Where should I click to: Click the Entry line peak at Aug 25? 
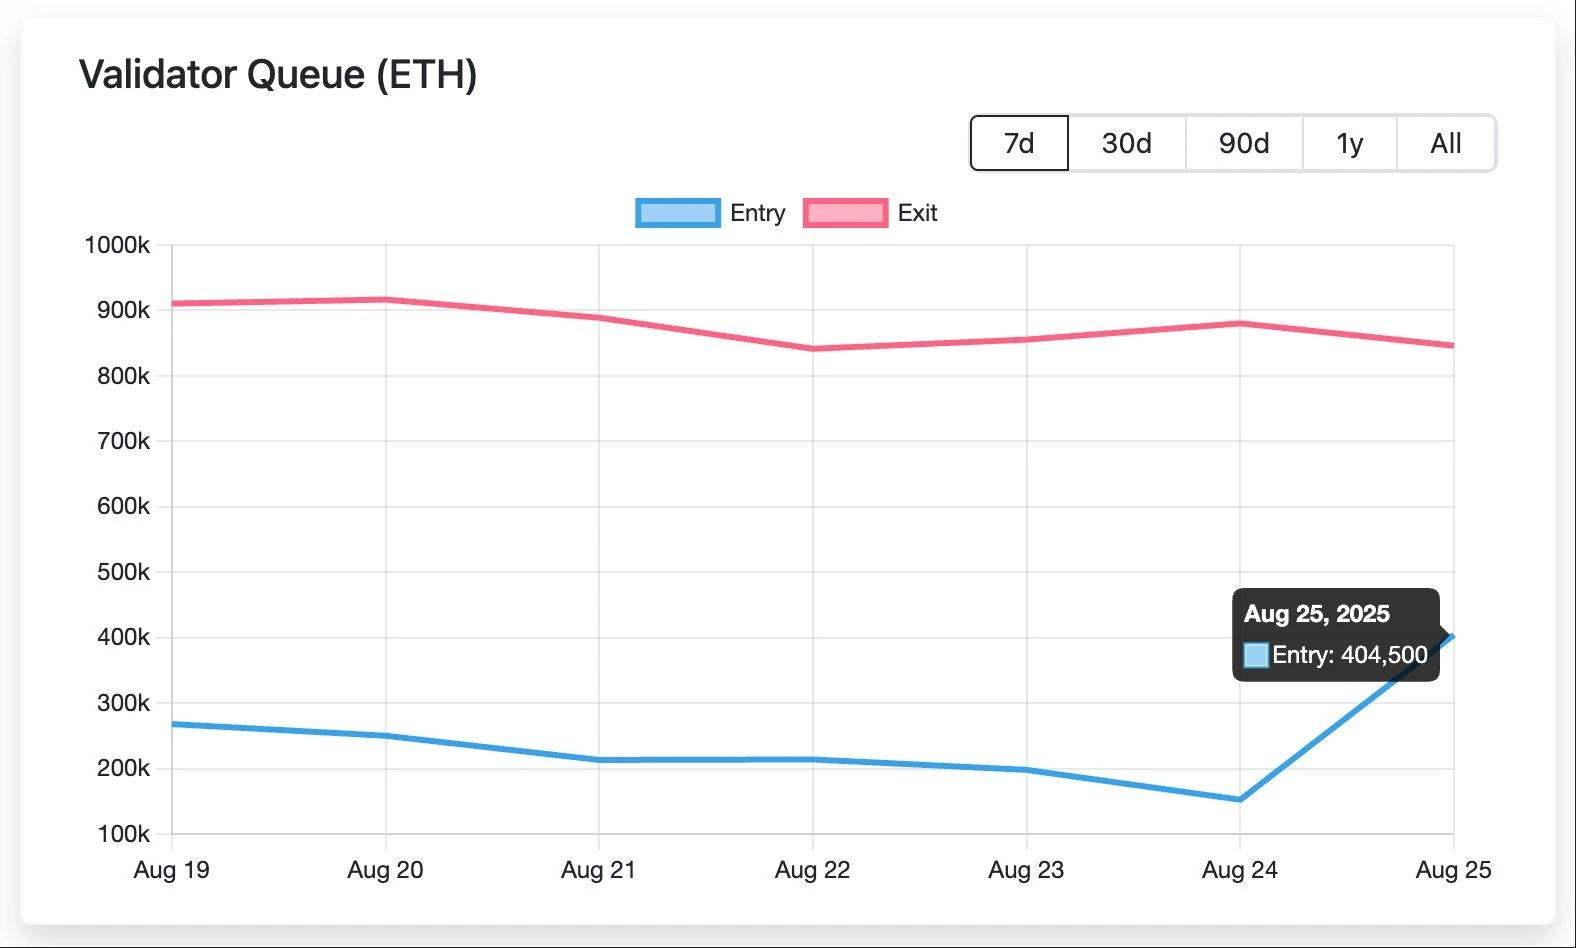pos(1452,634)
